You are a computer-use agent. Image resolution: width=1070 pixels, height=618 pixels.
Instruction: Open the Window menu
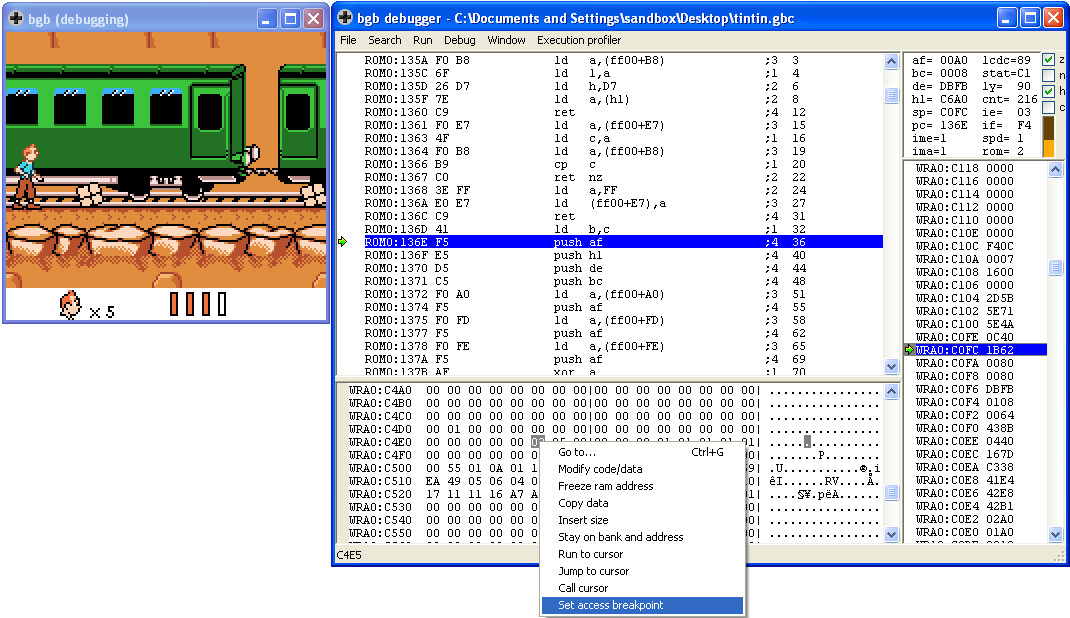coord(506,40)
